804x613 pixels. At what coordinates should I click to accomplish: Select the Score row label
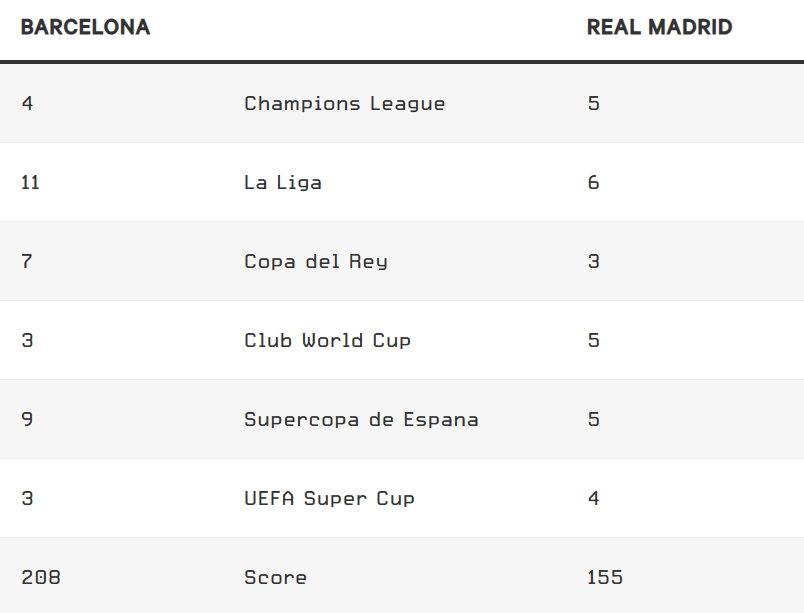coord(275,577)
